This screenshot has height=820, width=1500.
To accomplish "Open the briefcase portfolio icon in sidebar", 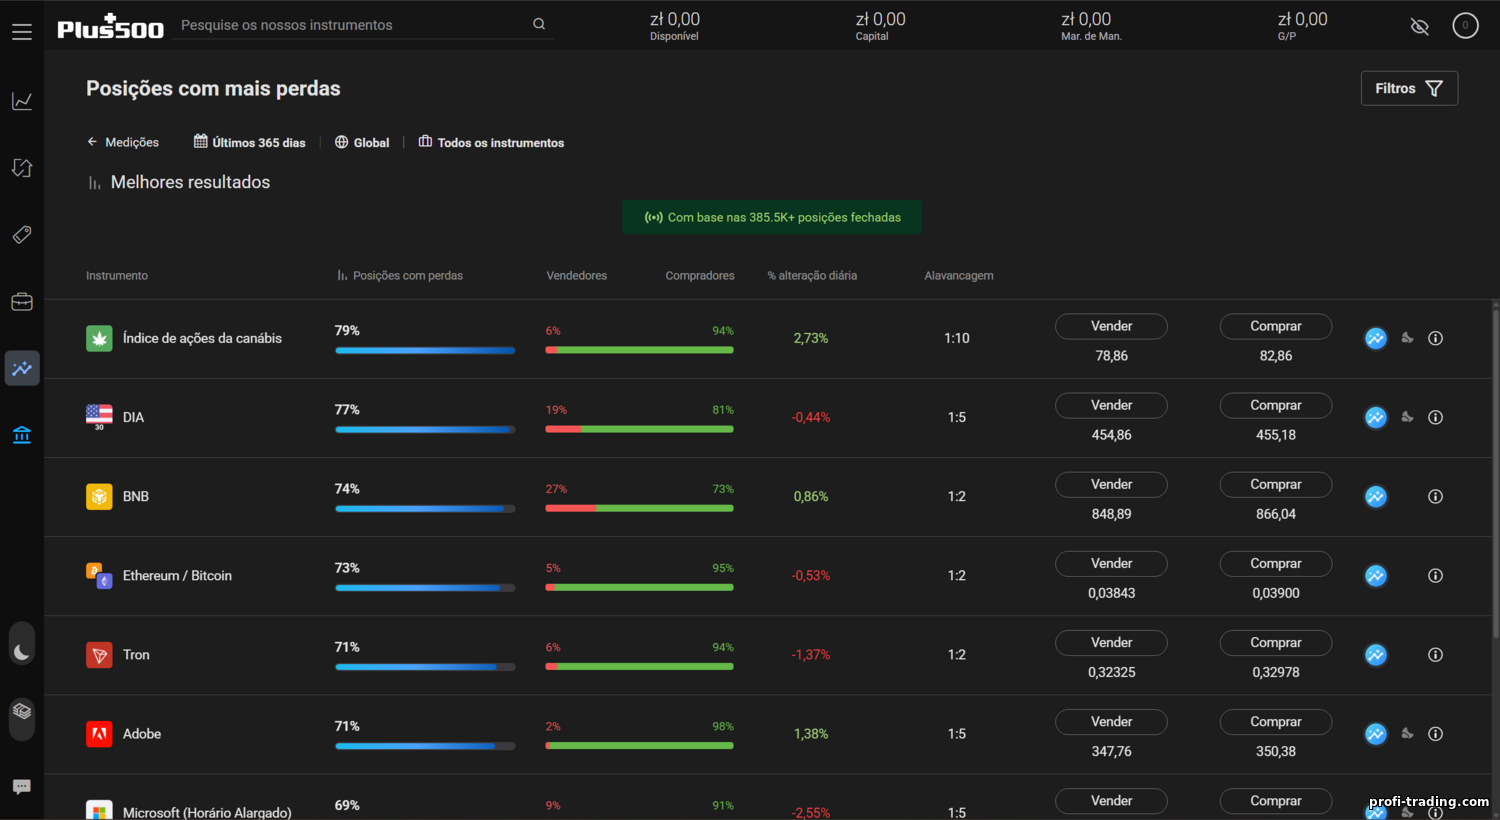I will click(x=22, y=302).
